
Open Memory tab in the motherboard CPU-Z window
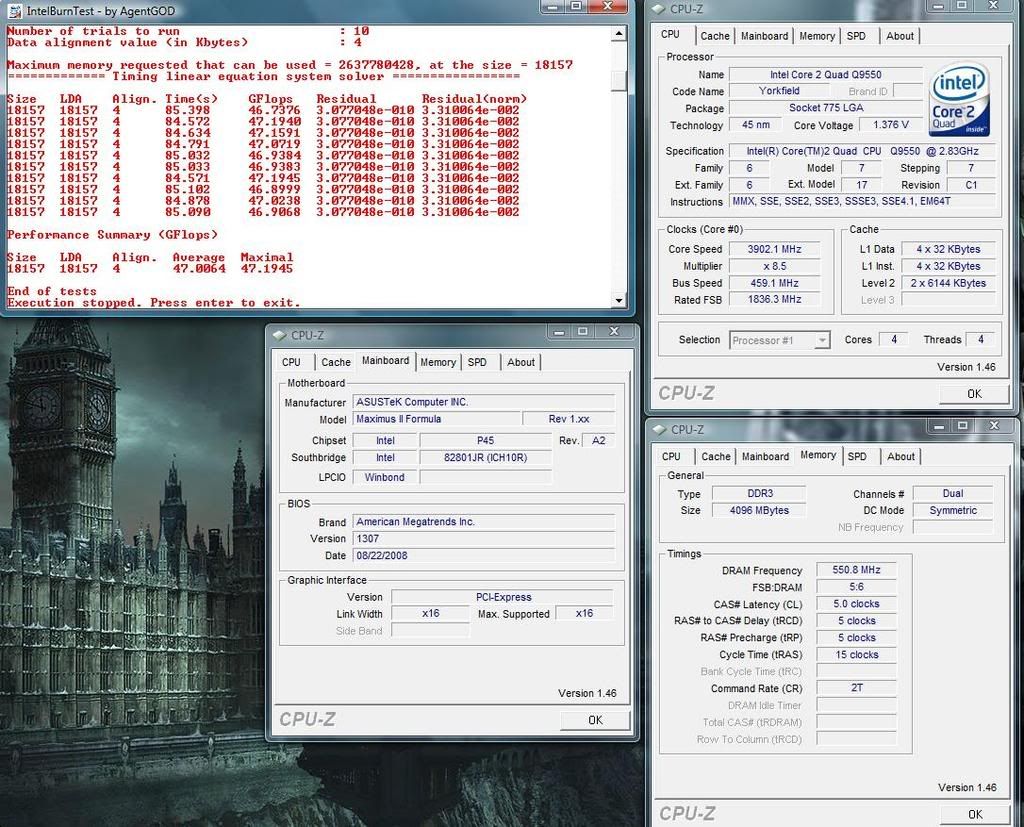pyautogui.click(x=438, y=362)
